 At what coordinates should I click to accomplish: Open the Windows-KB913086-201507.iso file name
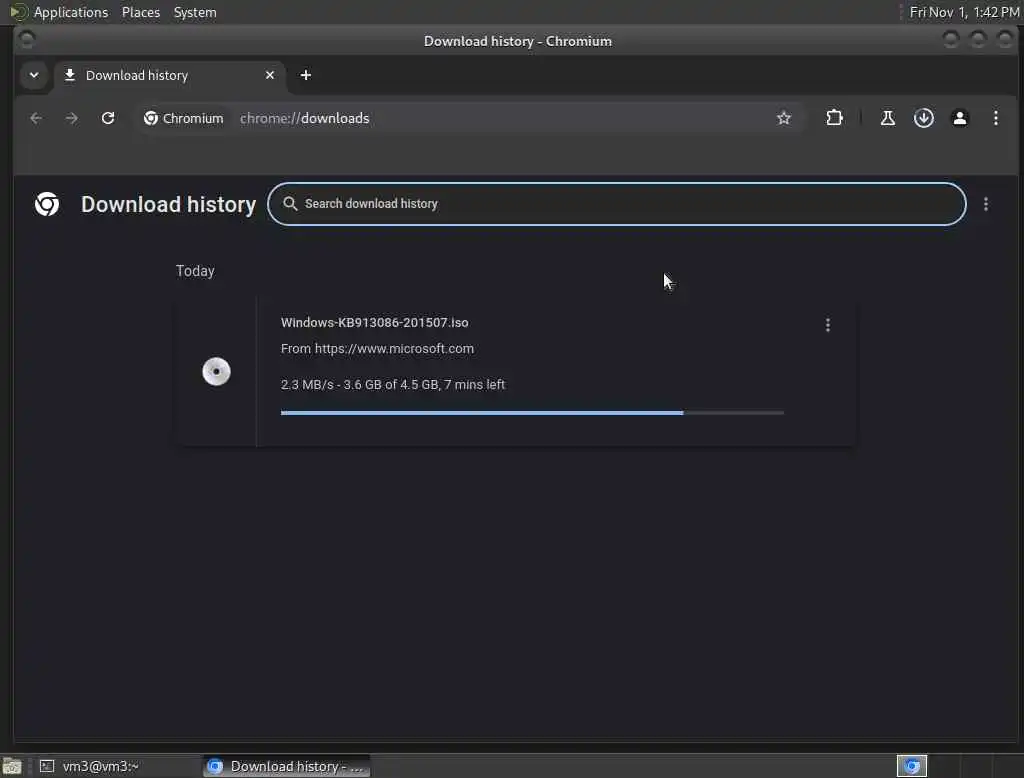[x=374, y=323]
